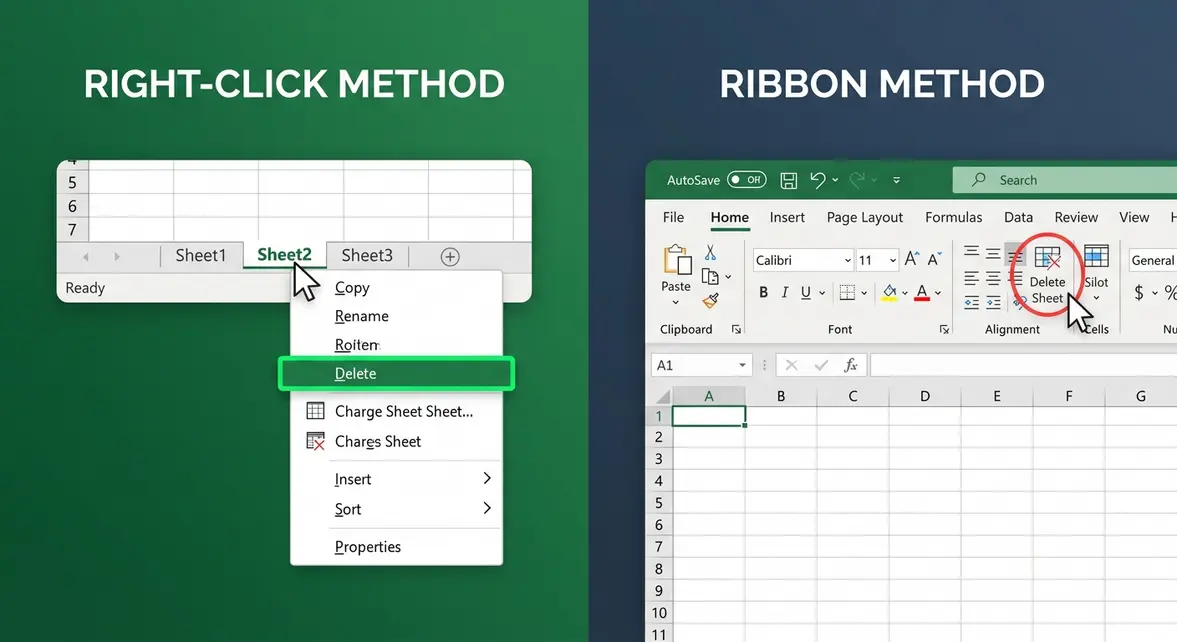Click the Chares Sheet icon with red X
1177x642 pixels.
point(315,442)
